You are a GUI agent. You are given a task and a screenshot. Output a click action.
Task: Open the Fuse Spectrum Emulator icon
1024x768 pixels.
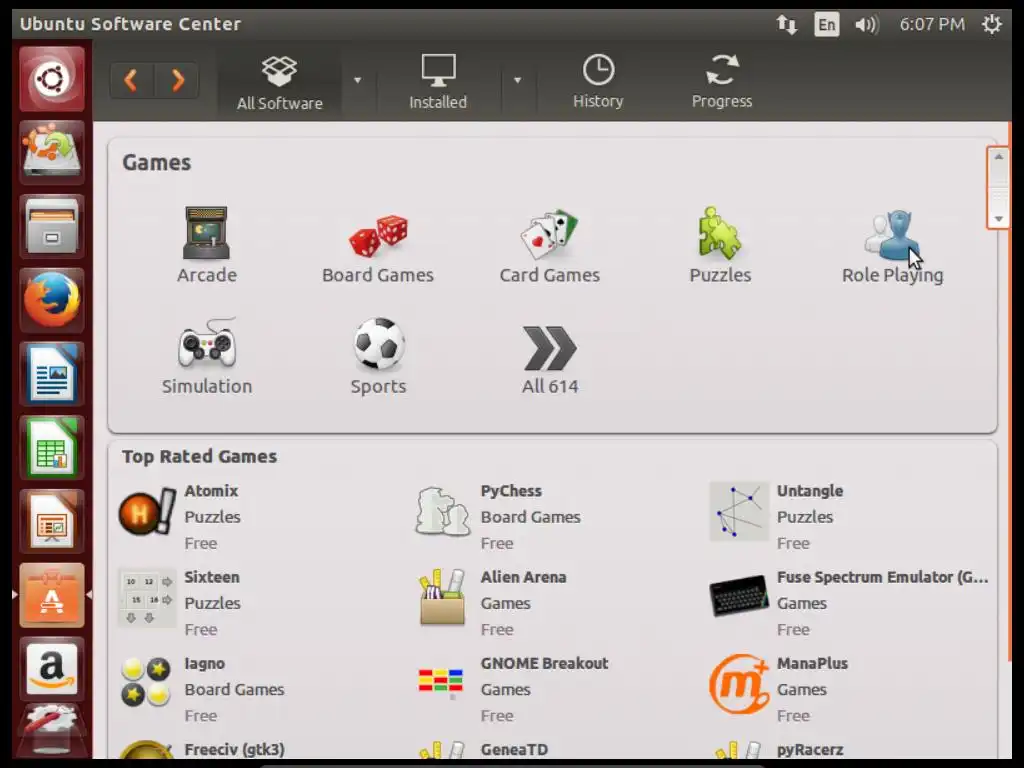(x=739, y=596)
